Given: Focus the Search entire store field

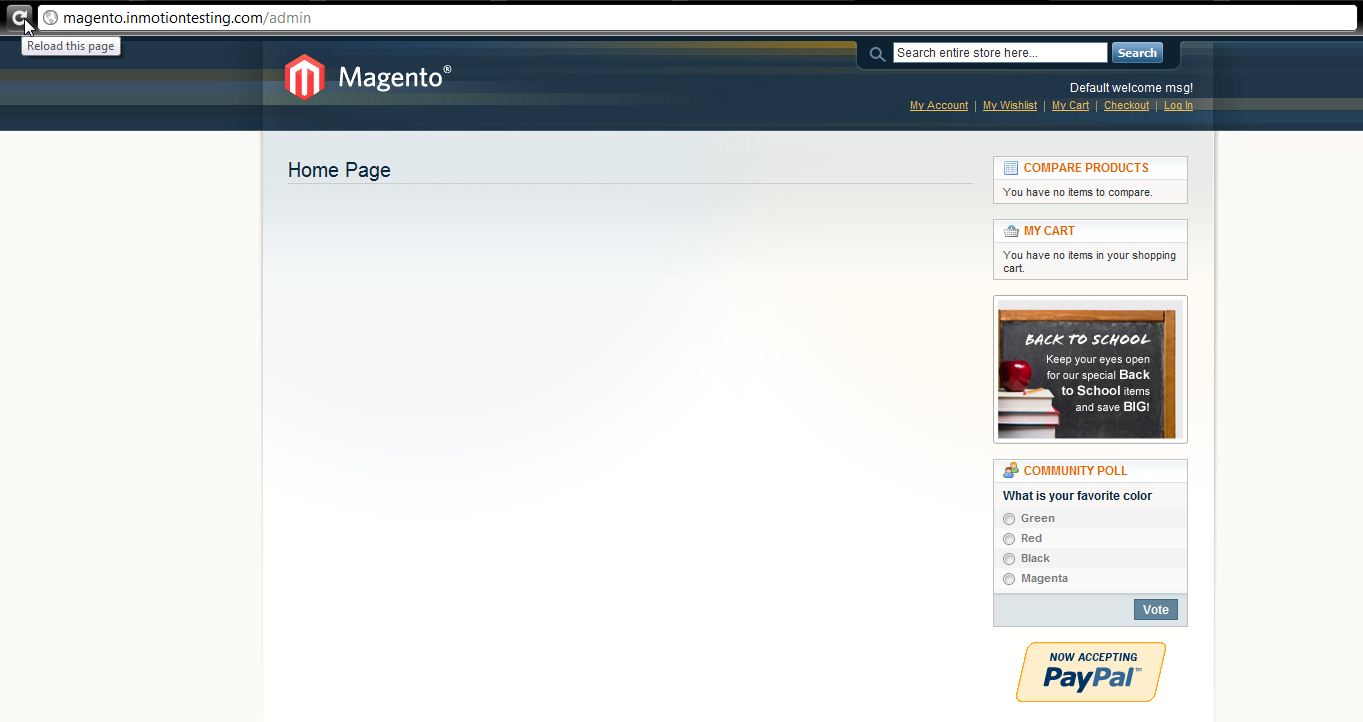Looking at the screenshot, I should click(1000, 53).
